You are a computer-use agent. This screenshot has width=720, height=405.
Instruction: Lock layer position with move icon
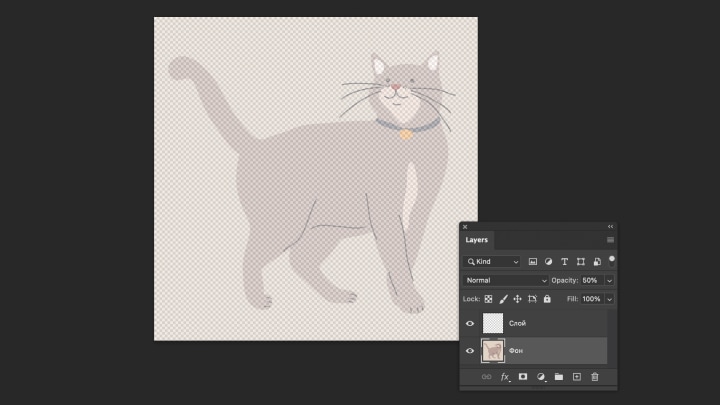(518, 299)
